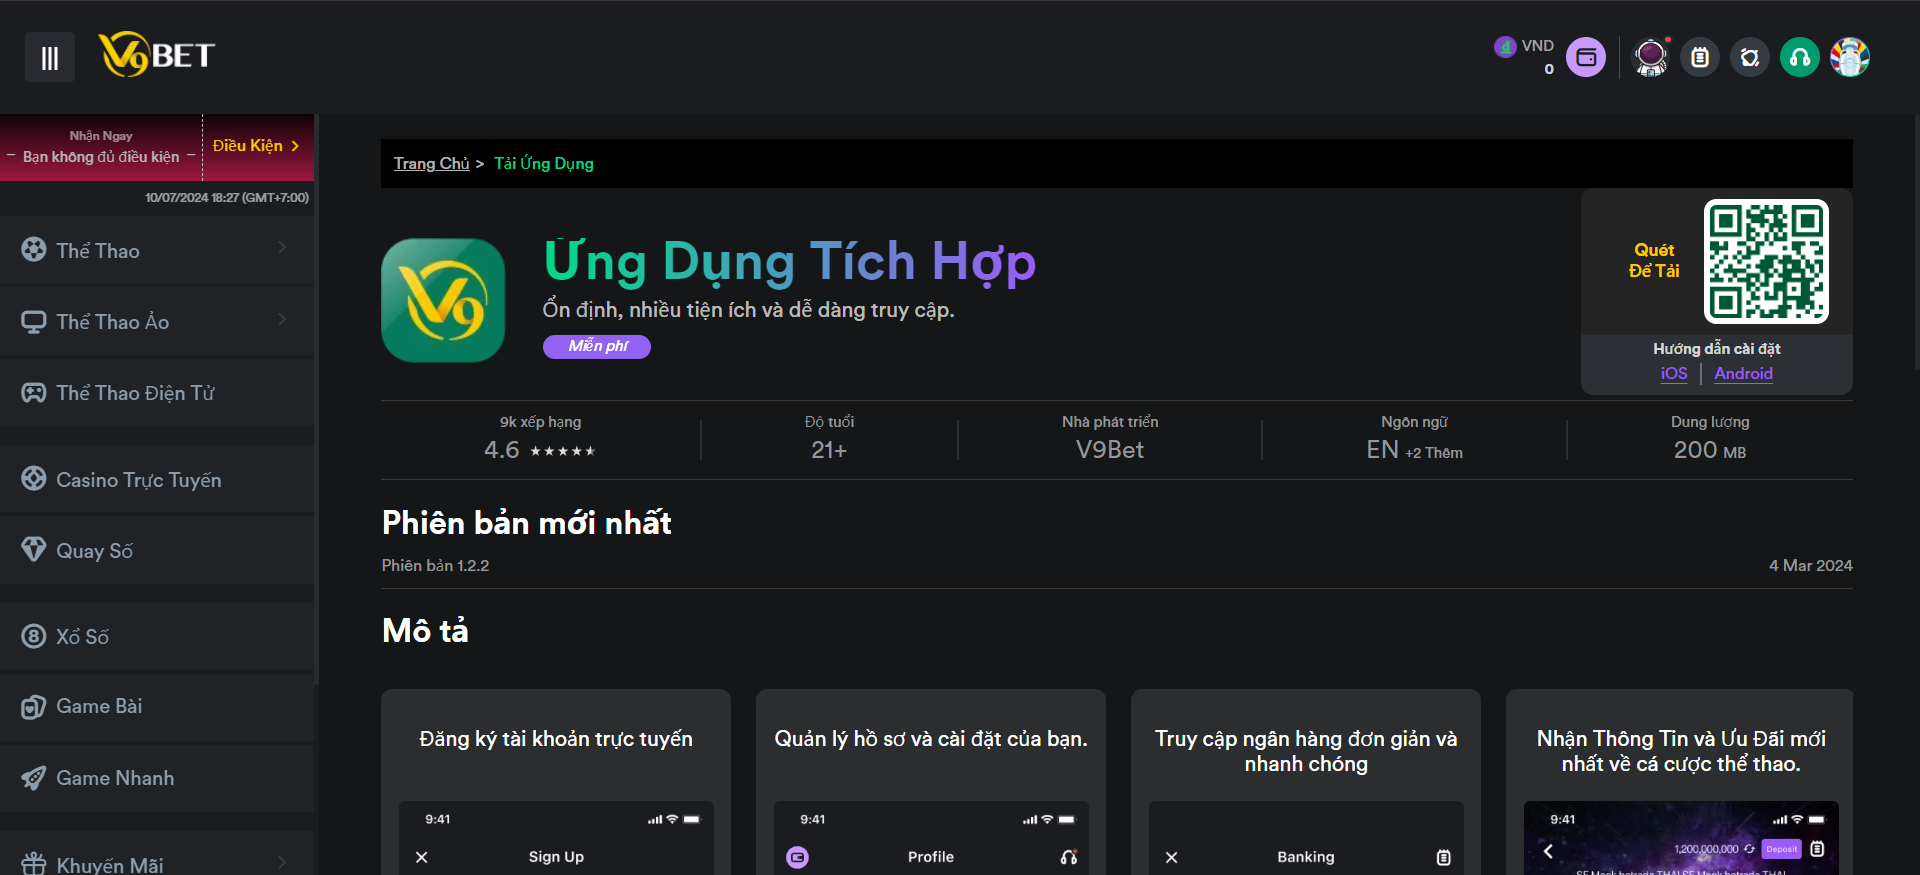Click the Euro trophy icon
The height and width of the screenshot is (875, 1920).
click(x=1850, y=57)
